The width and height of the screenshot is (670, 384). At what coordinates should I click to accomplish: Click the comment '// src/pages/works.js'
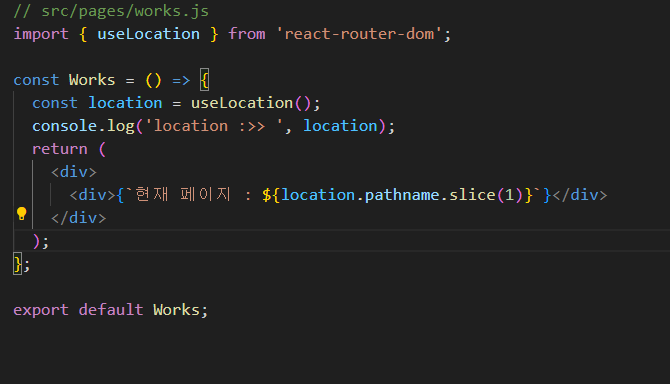click(111, 11)
